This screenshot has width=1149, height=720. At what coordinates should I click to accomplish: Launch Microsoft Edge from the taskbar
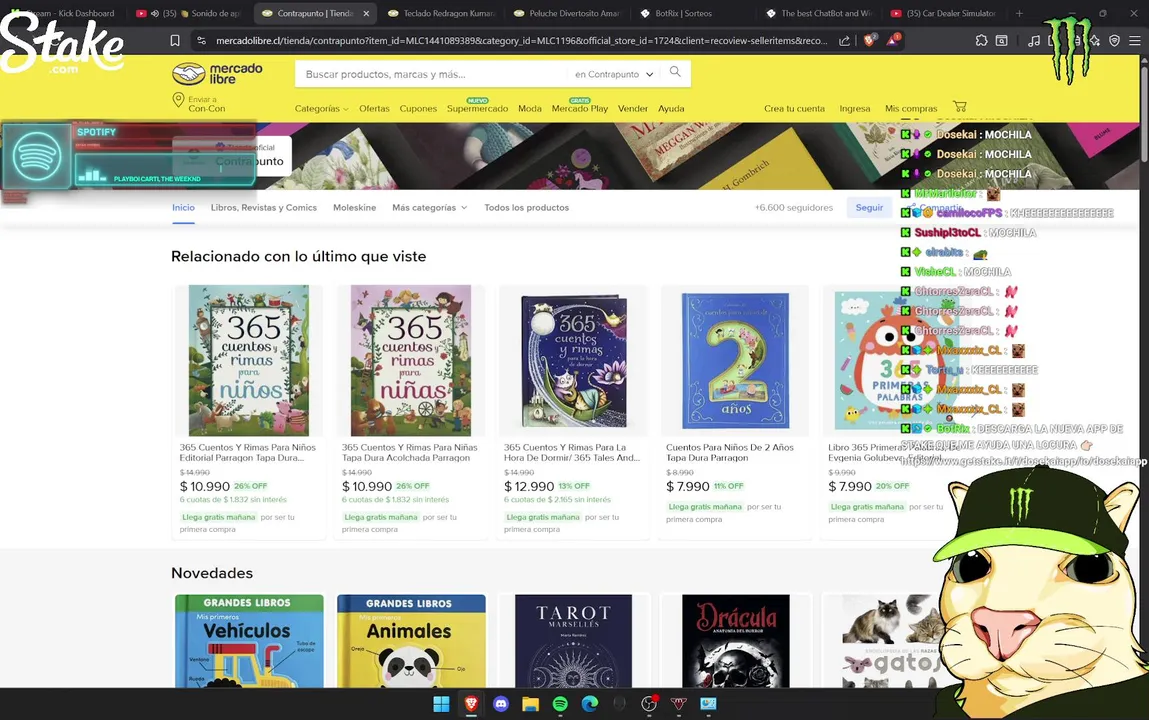590,704
